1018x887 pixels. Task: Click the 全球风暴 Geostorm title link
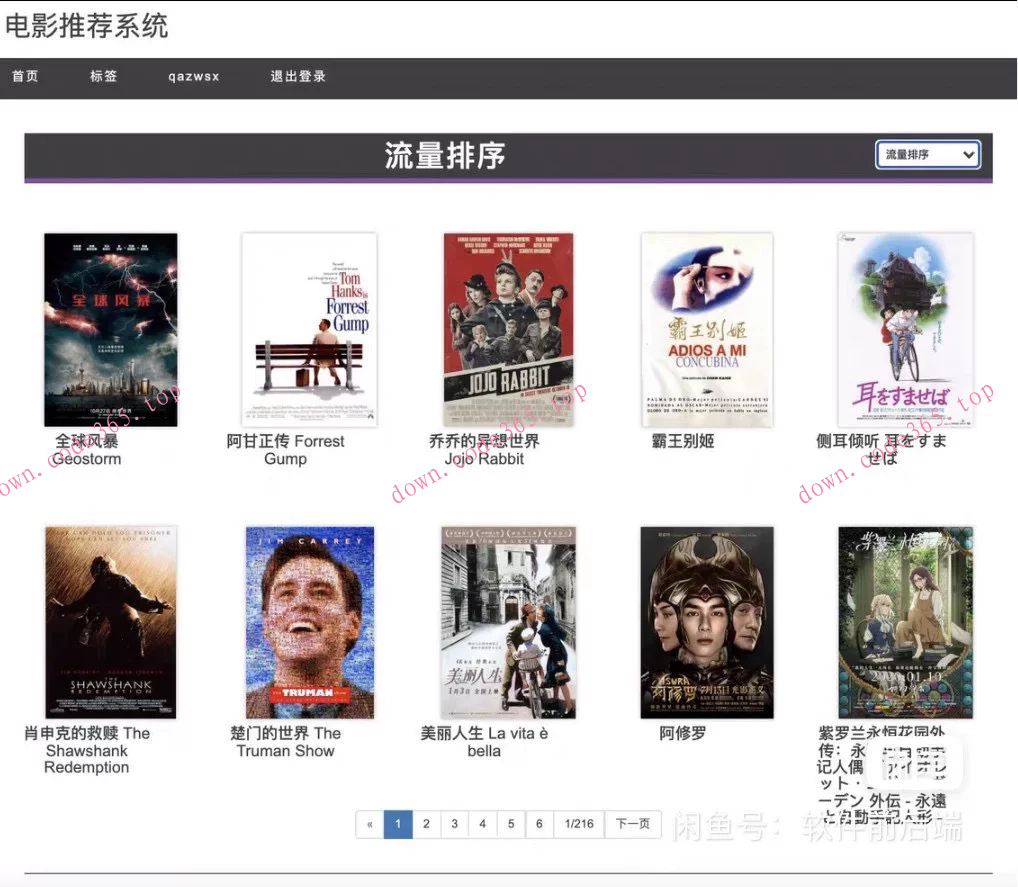(87, 450)
